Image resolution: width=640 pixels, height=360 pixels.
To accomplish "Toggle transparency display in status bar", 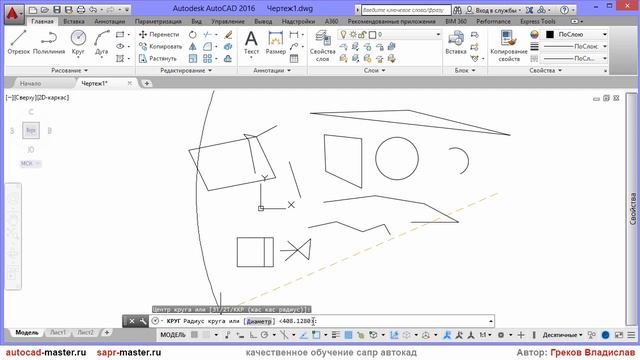I will (348, 335).
